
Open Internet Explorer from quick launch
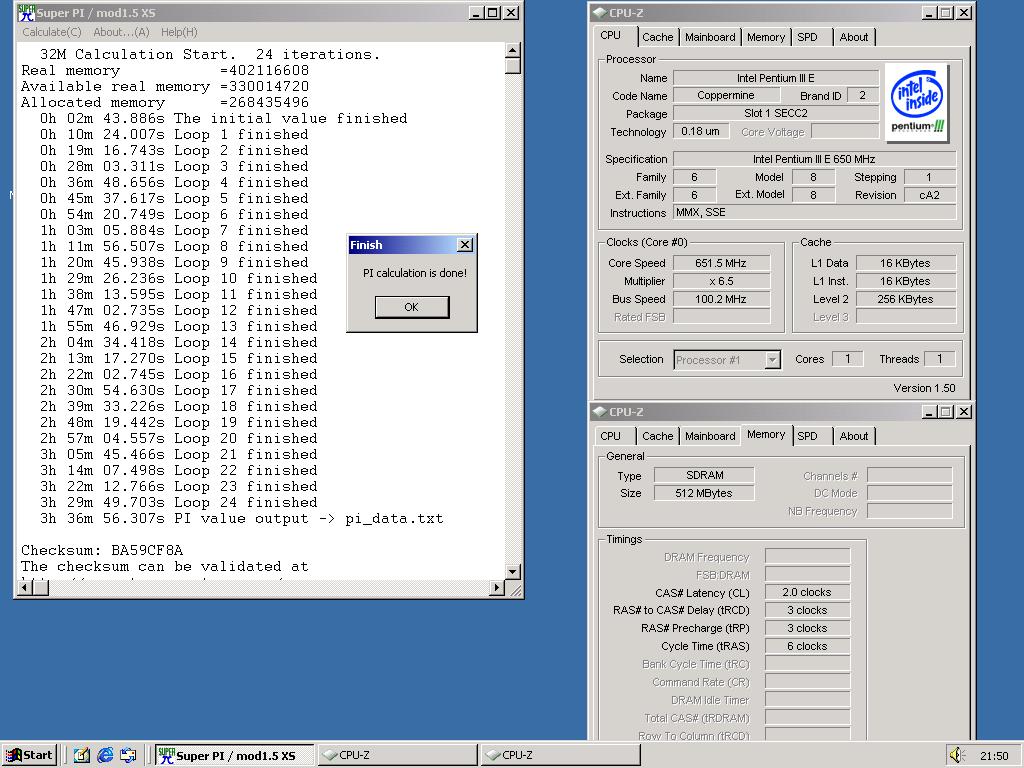pos(105,755)
